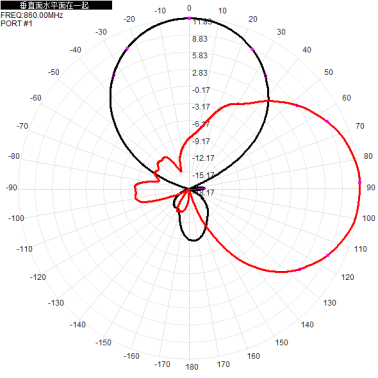Click the "2.83" radial scale value
This screenshot has width=378, height=378.
pyautogui.click(x=200, y=73)
